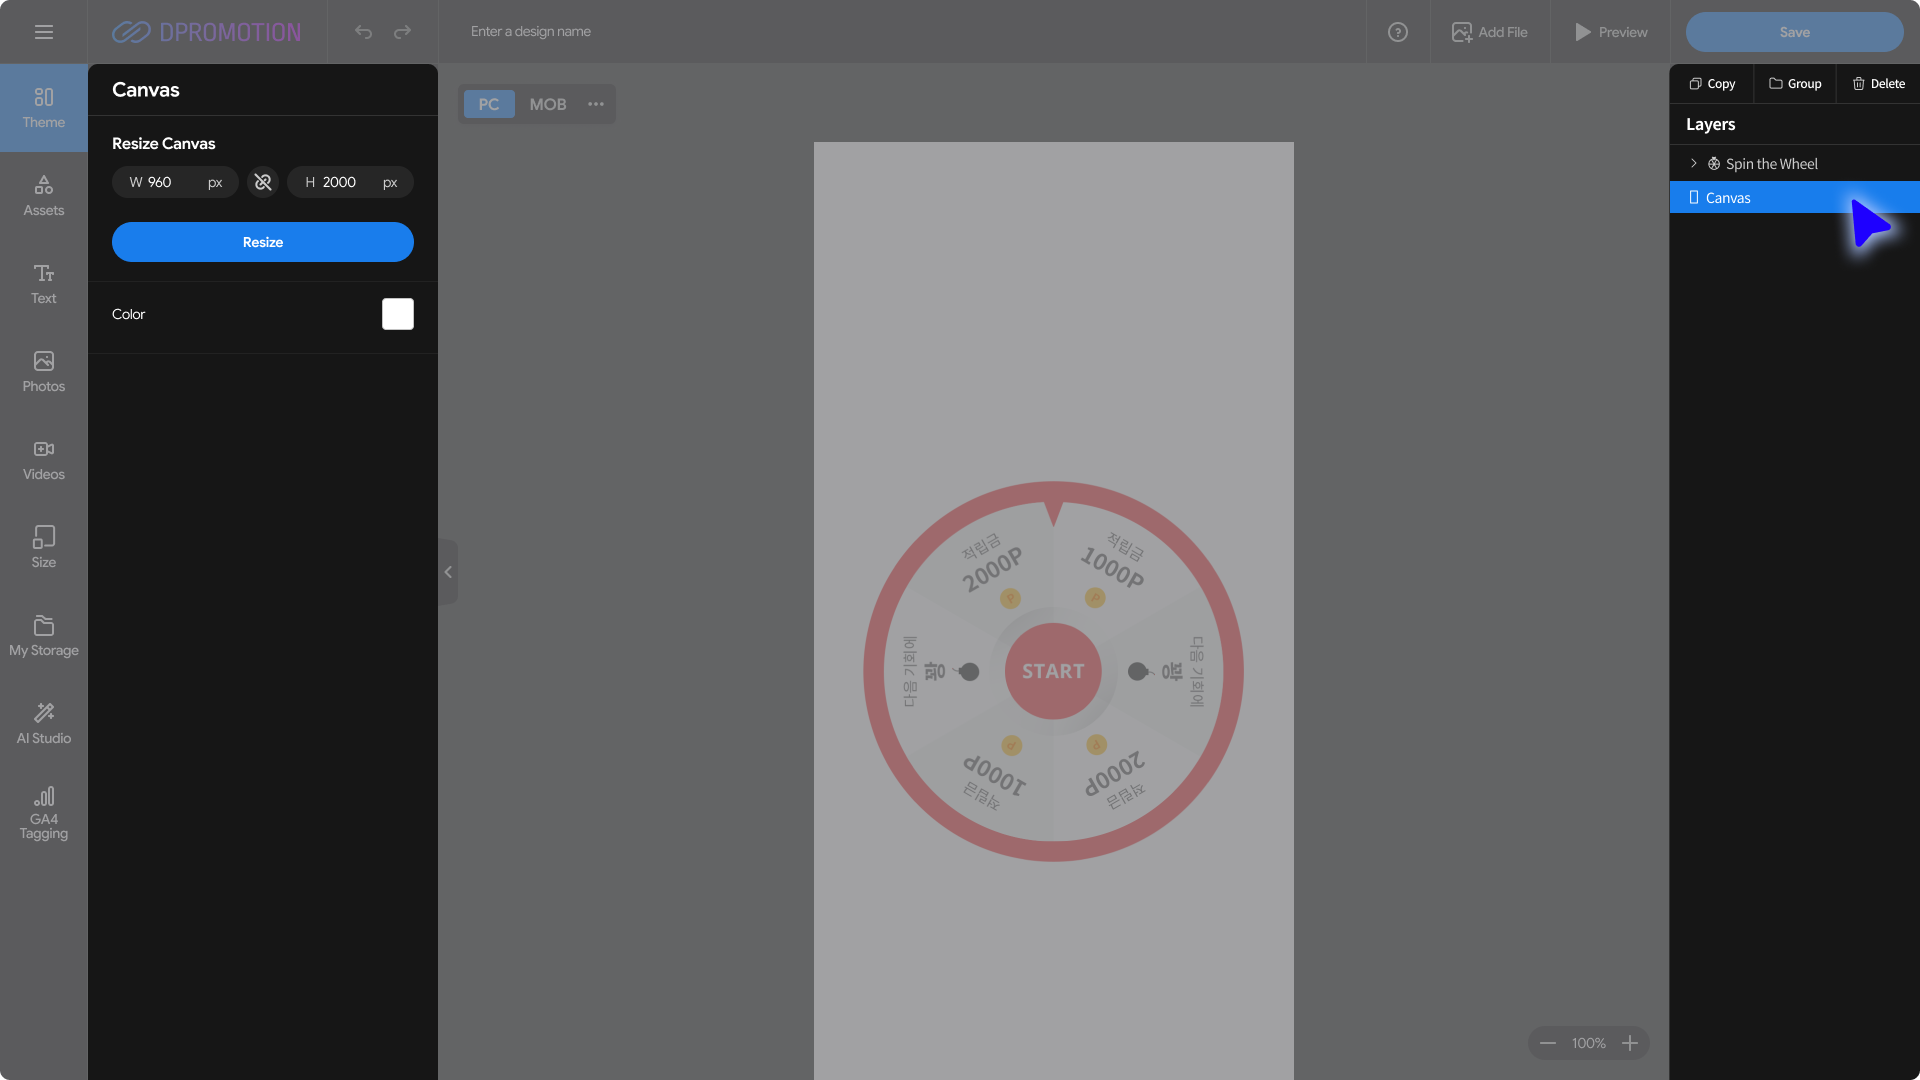The height and width of the screenshot is (1080, 1920).
Task: Click the blue Resize button
Action: [262, 242]
